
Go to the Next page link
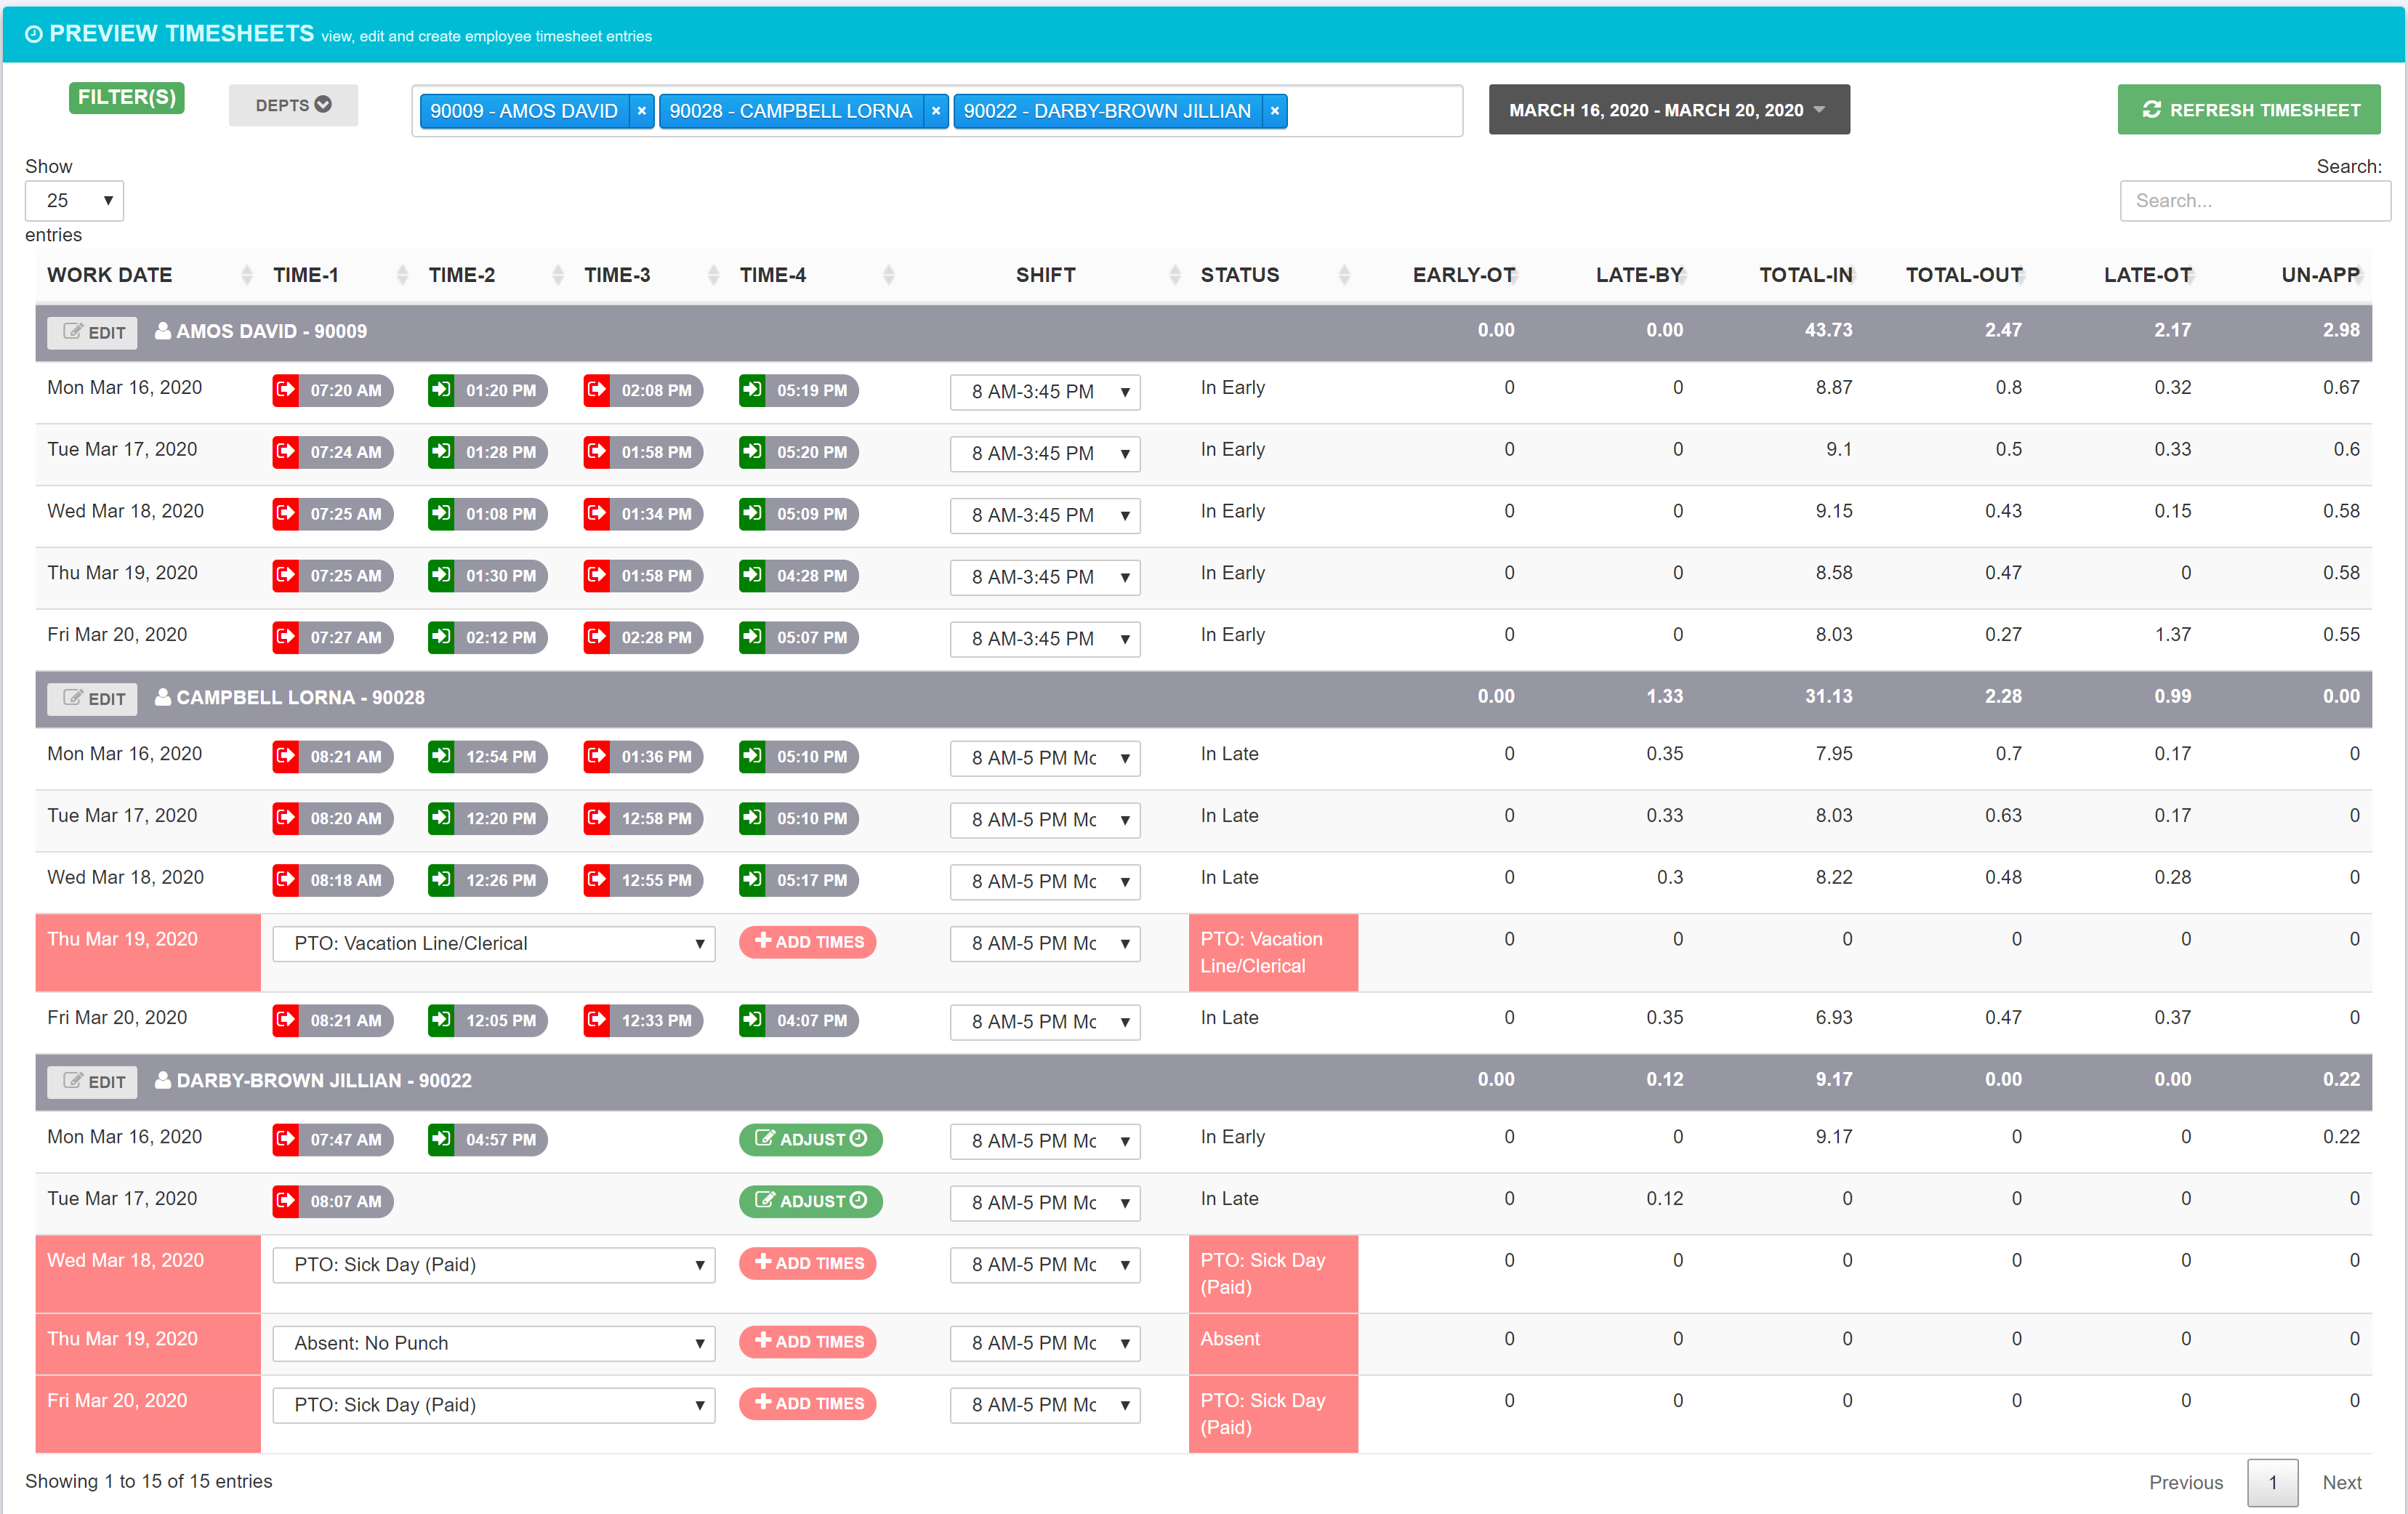[x=2341, y=1482]
